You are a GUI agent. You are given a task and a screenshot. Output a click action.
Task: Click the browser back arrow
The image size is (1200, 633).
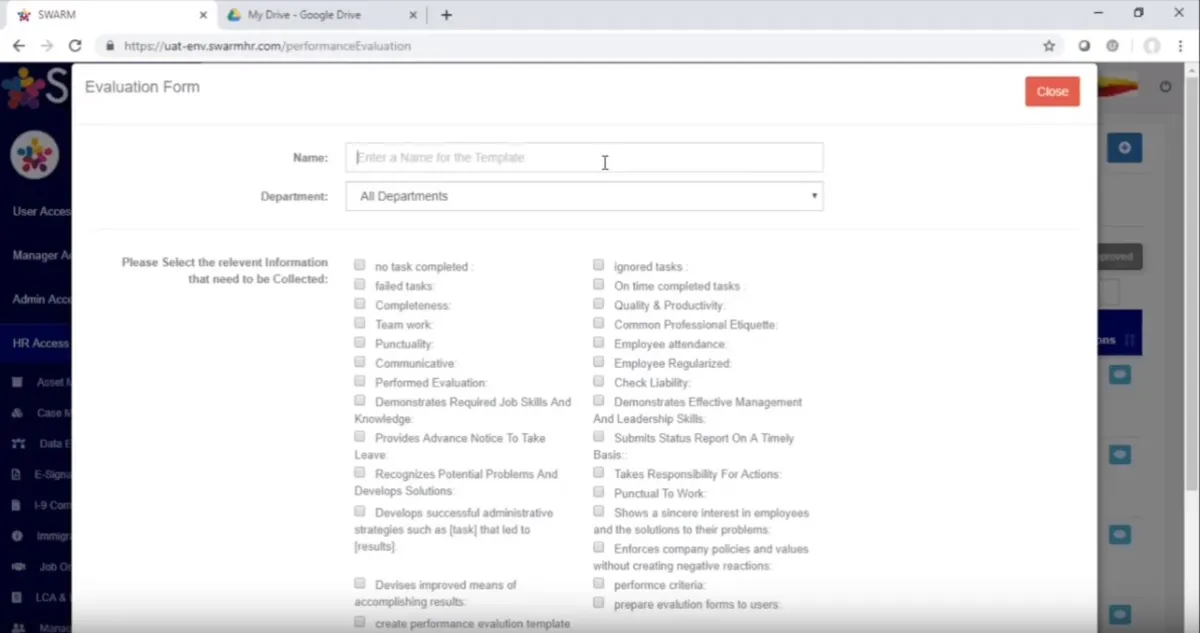[x=19, y=46]
